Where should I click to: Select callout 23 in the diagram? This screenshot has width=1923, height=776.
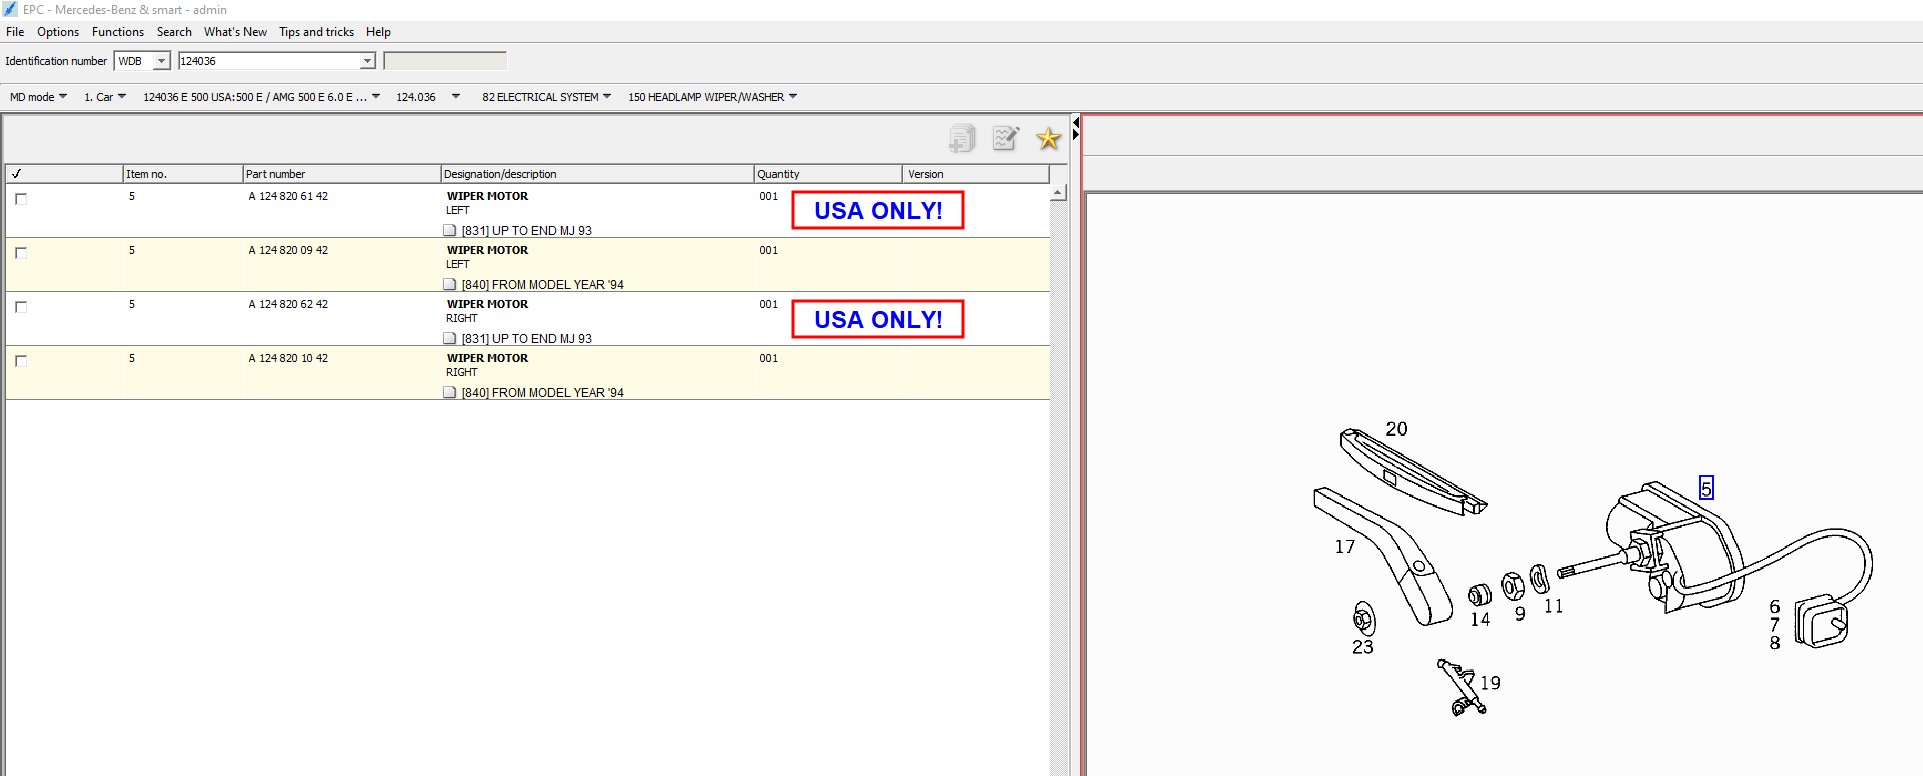1363,647
